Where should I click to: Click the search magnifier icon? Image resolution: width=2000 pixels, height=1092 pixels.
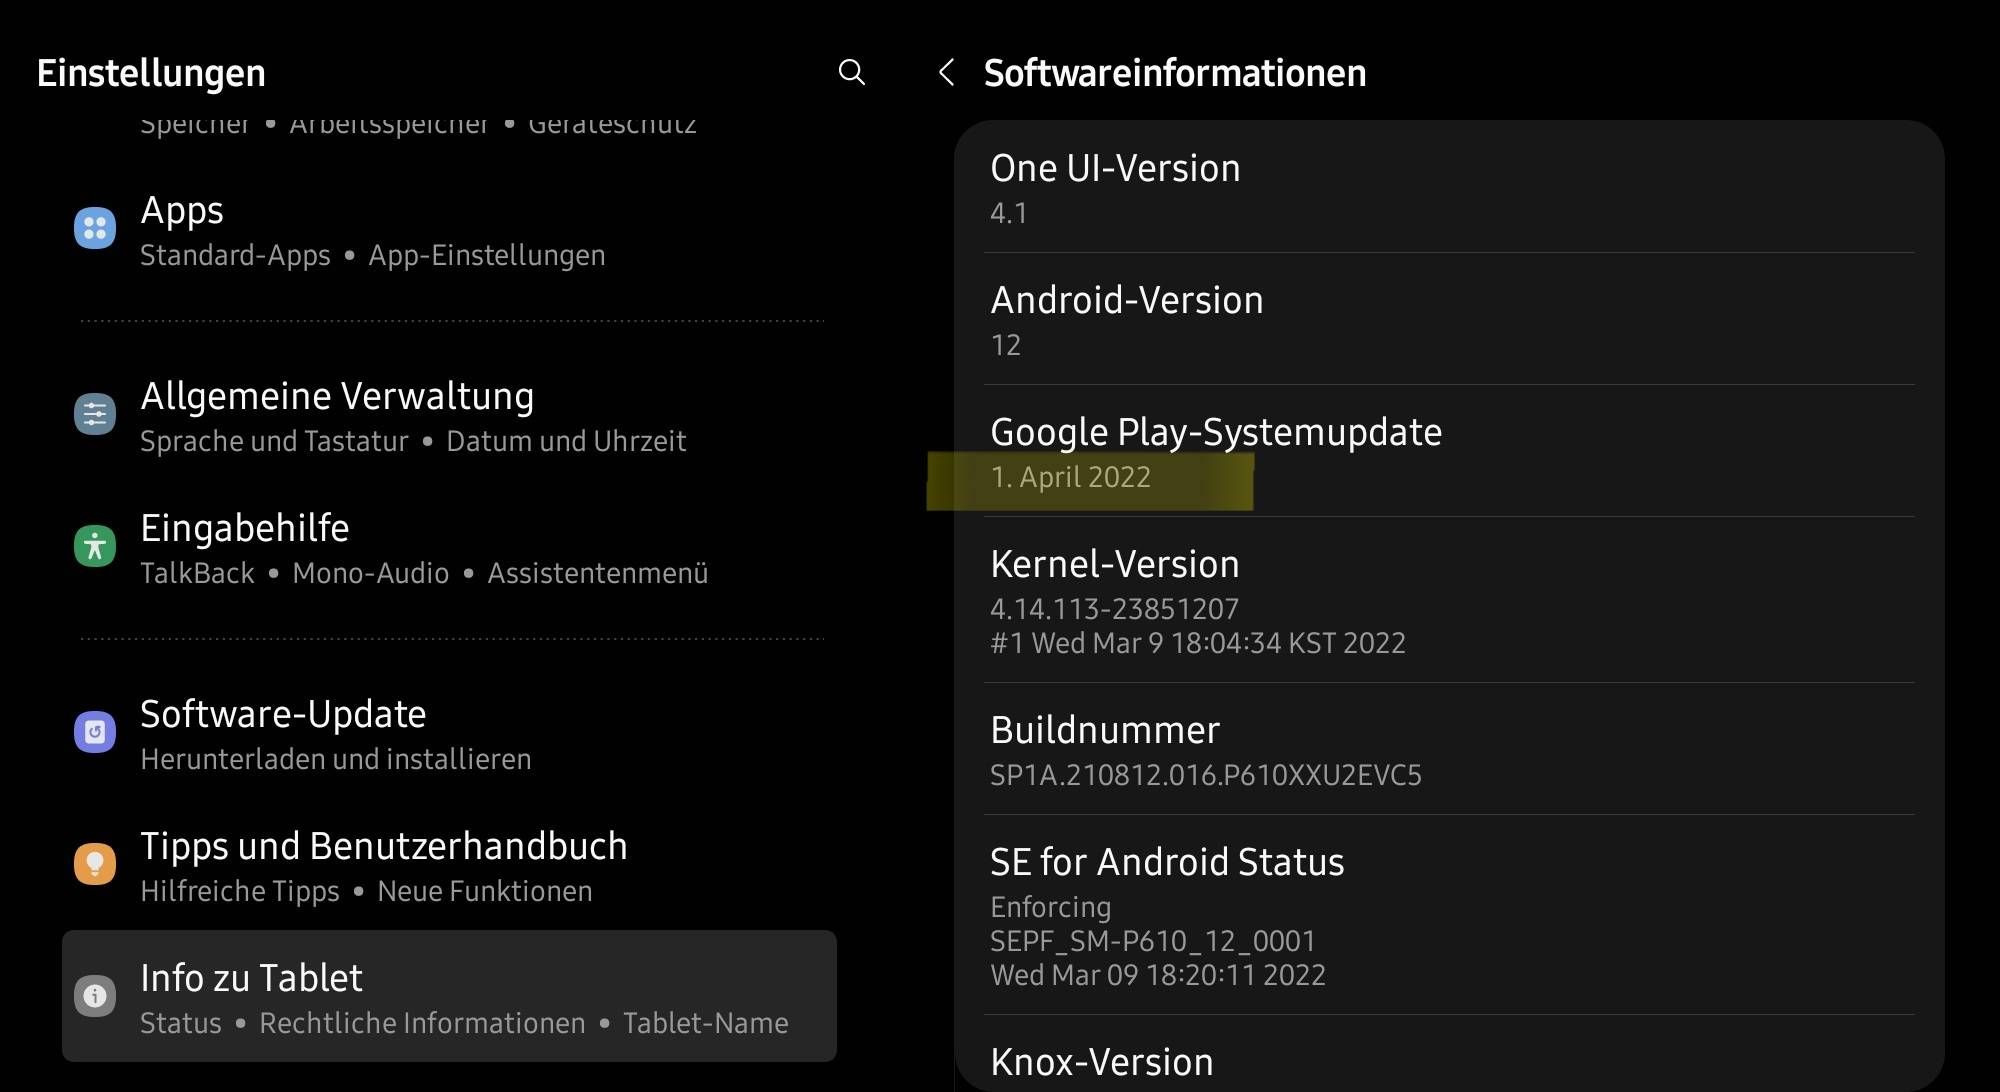pyautogui.click(x=851, y=72)
